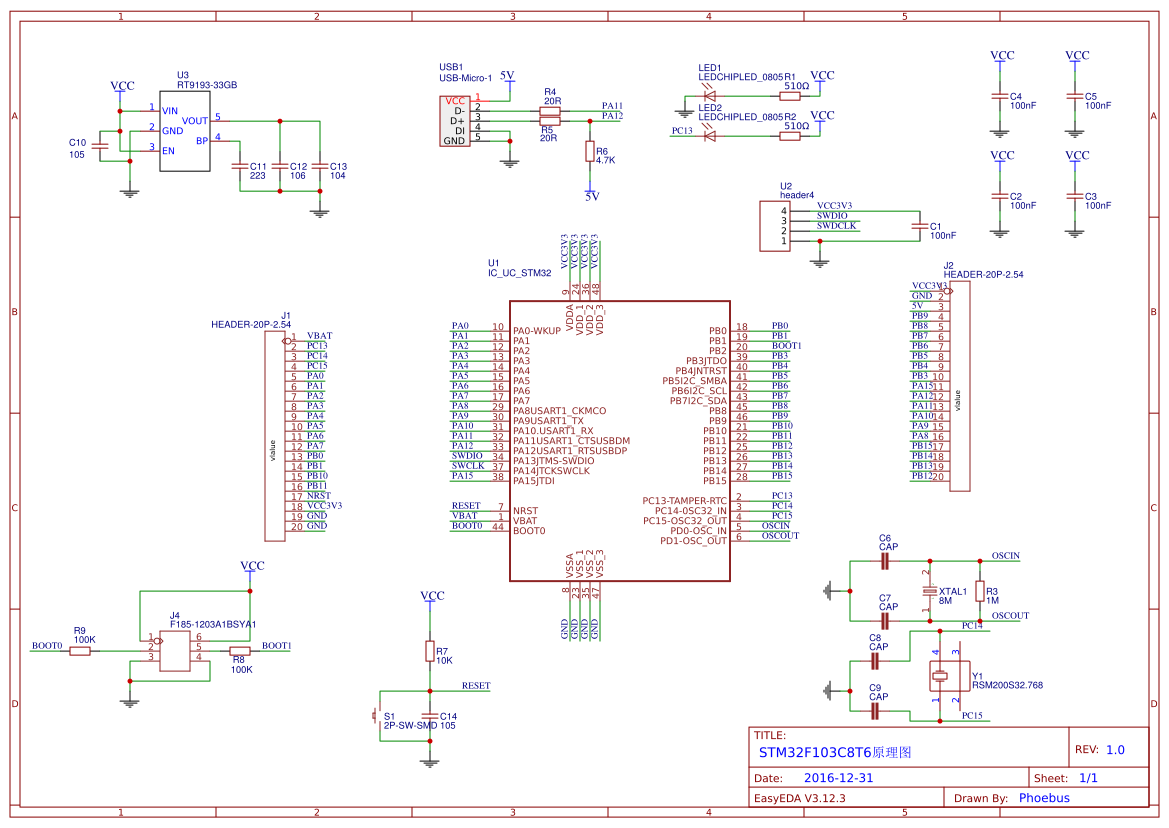
Task: Click the REV value 1.0
Action: [x=1115, y=750]
